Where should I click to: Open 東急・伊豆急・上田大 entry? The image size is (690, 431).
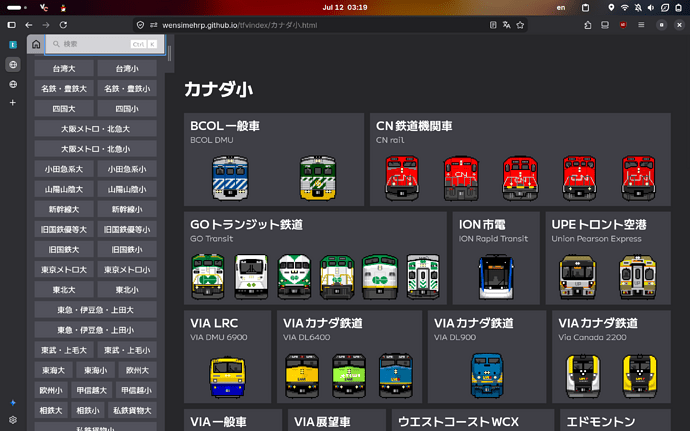pyautogui.click(x=95, y=310)
